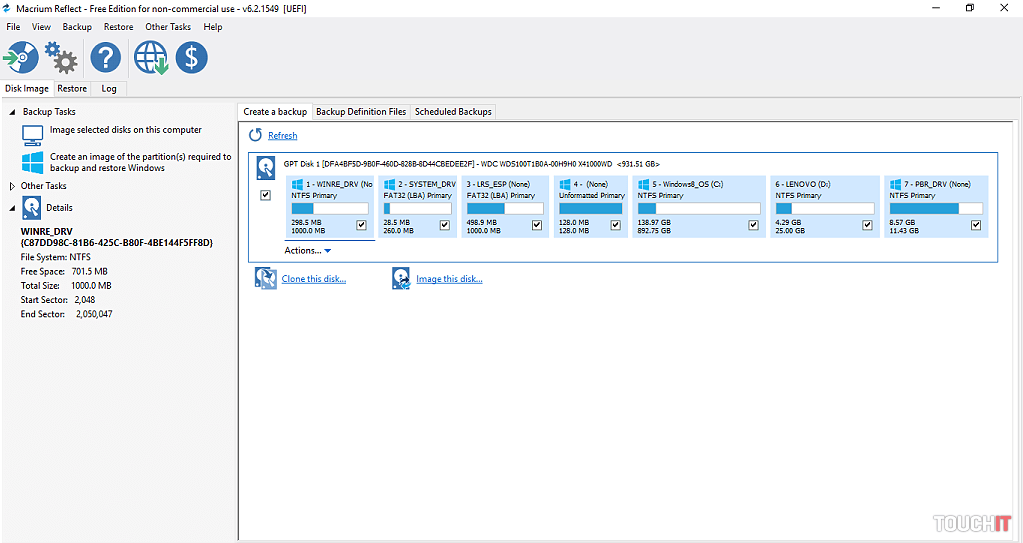Open the Actions dropdown below partitions
The height and width of the screenshot is (543, 1023).
(x=307, y=251)
